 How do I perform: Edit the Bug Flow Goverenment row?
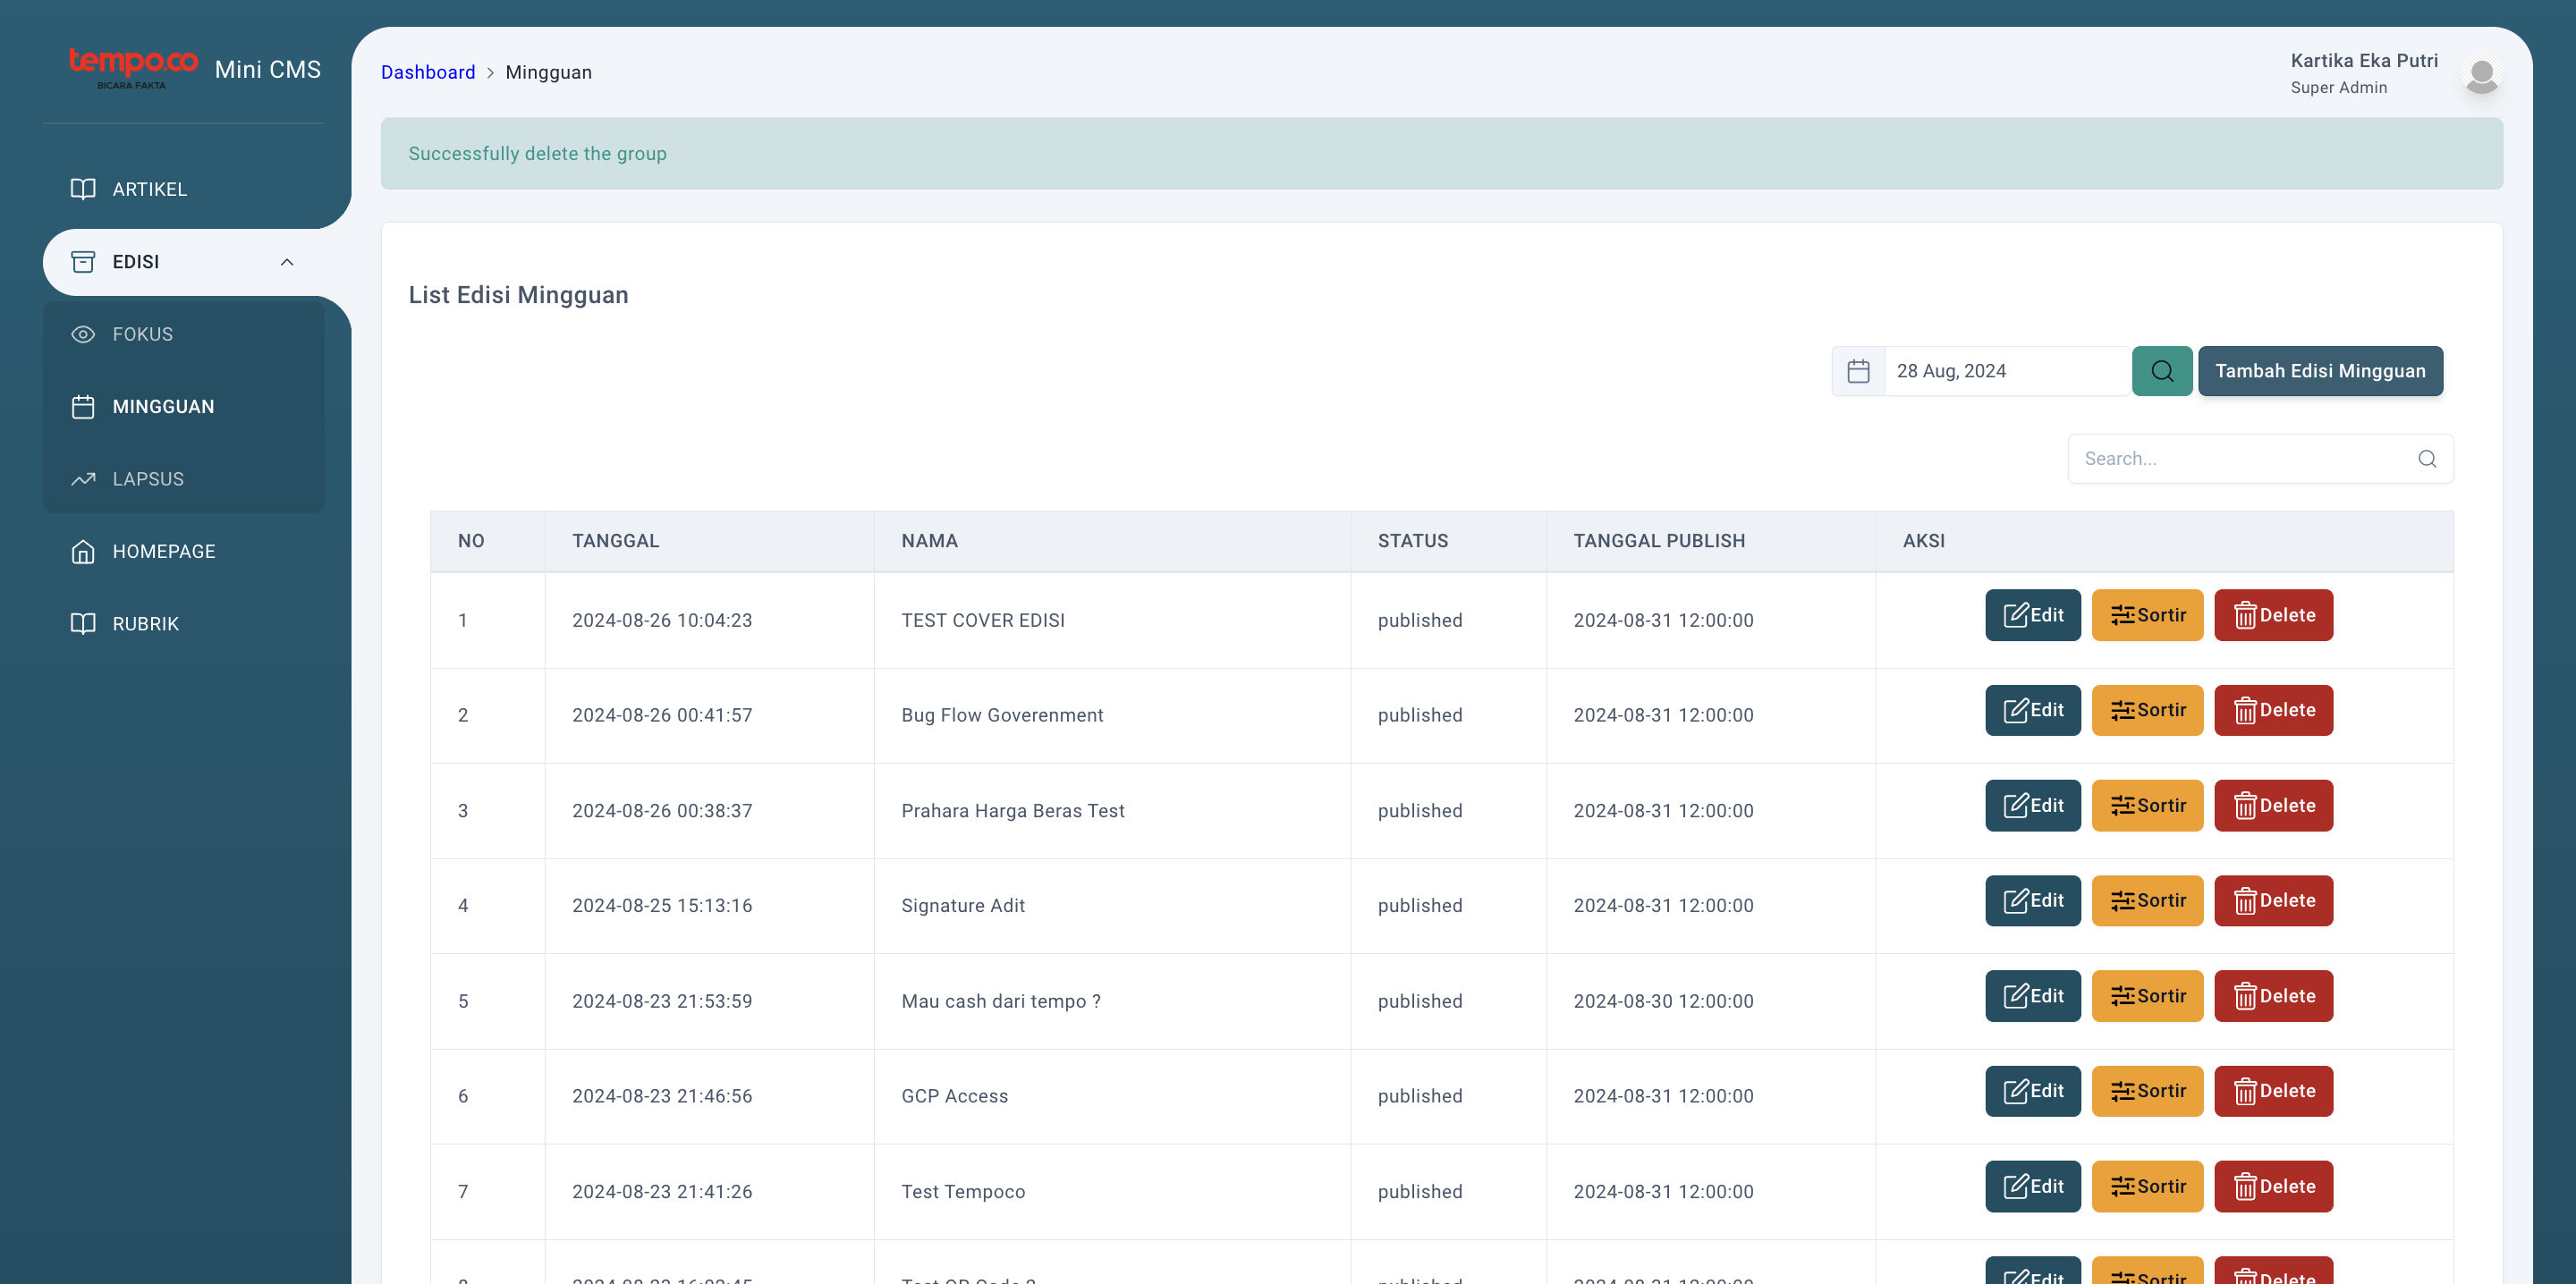click(2033, 710)
